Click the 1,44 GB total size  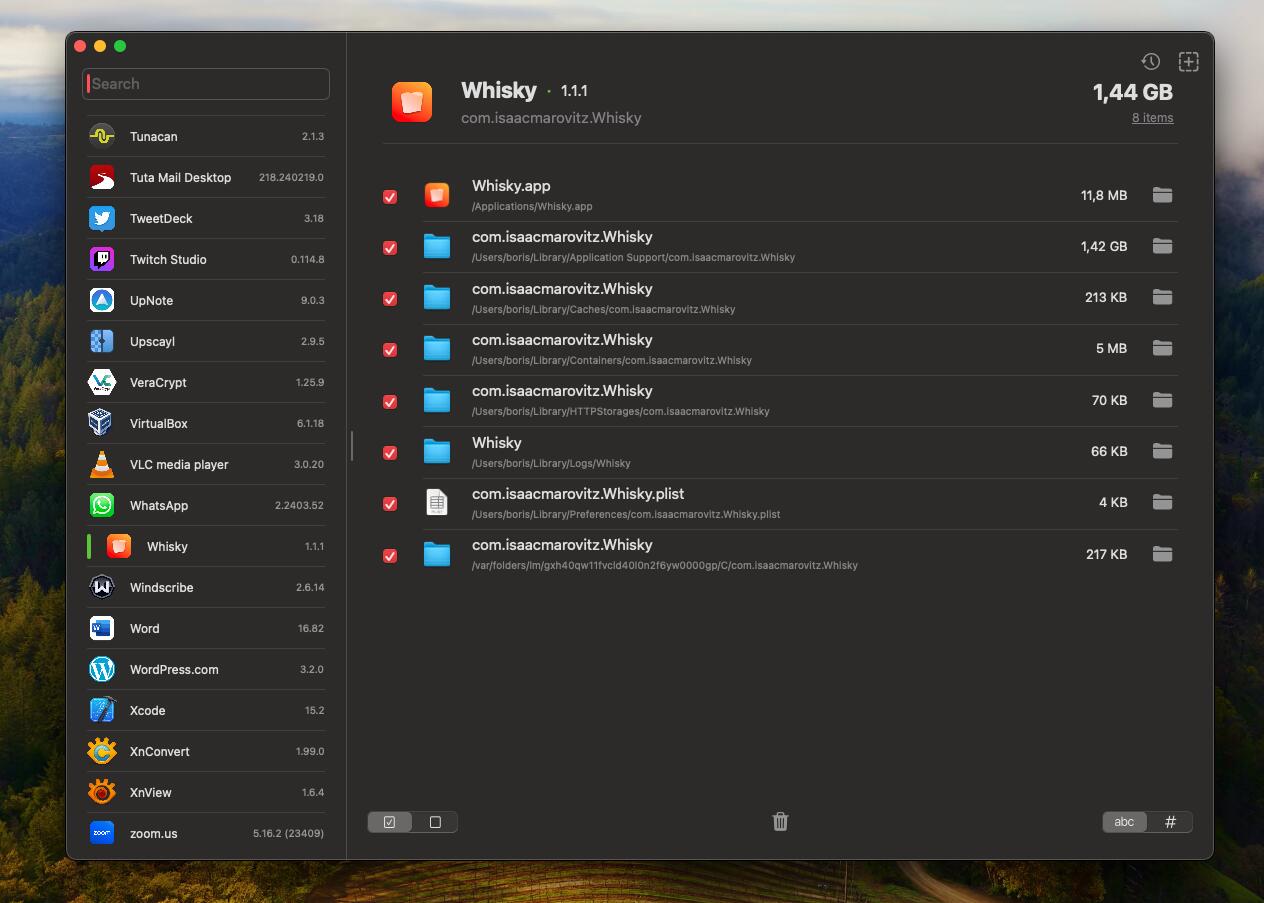[1133, 92]
